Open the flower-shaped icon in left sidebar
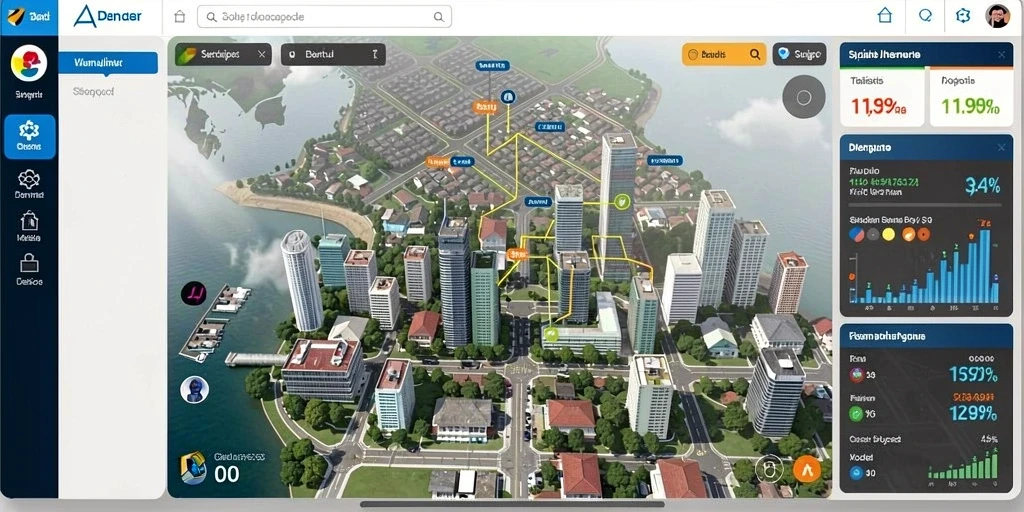 [x=29, y=179]
